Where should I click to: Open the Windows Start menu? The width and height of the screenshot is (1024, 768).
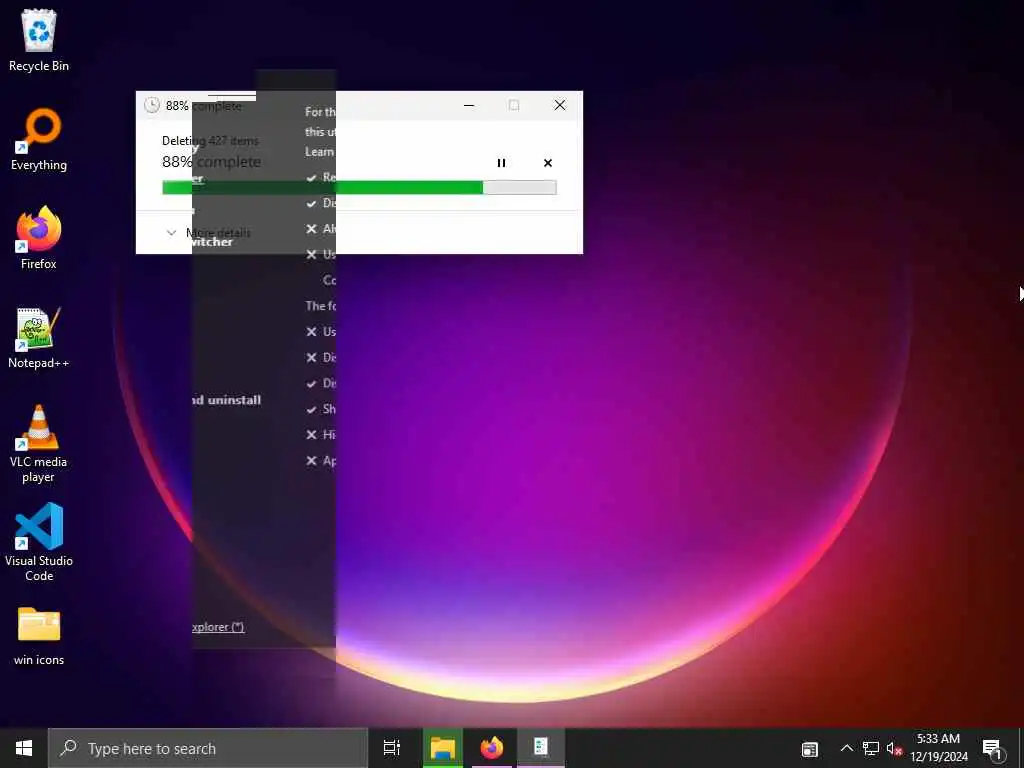coord(24,748)
